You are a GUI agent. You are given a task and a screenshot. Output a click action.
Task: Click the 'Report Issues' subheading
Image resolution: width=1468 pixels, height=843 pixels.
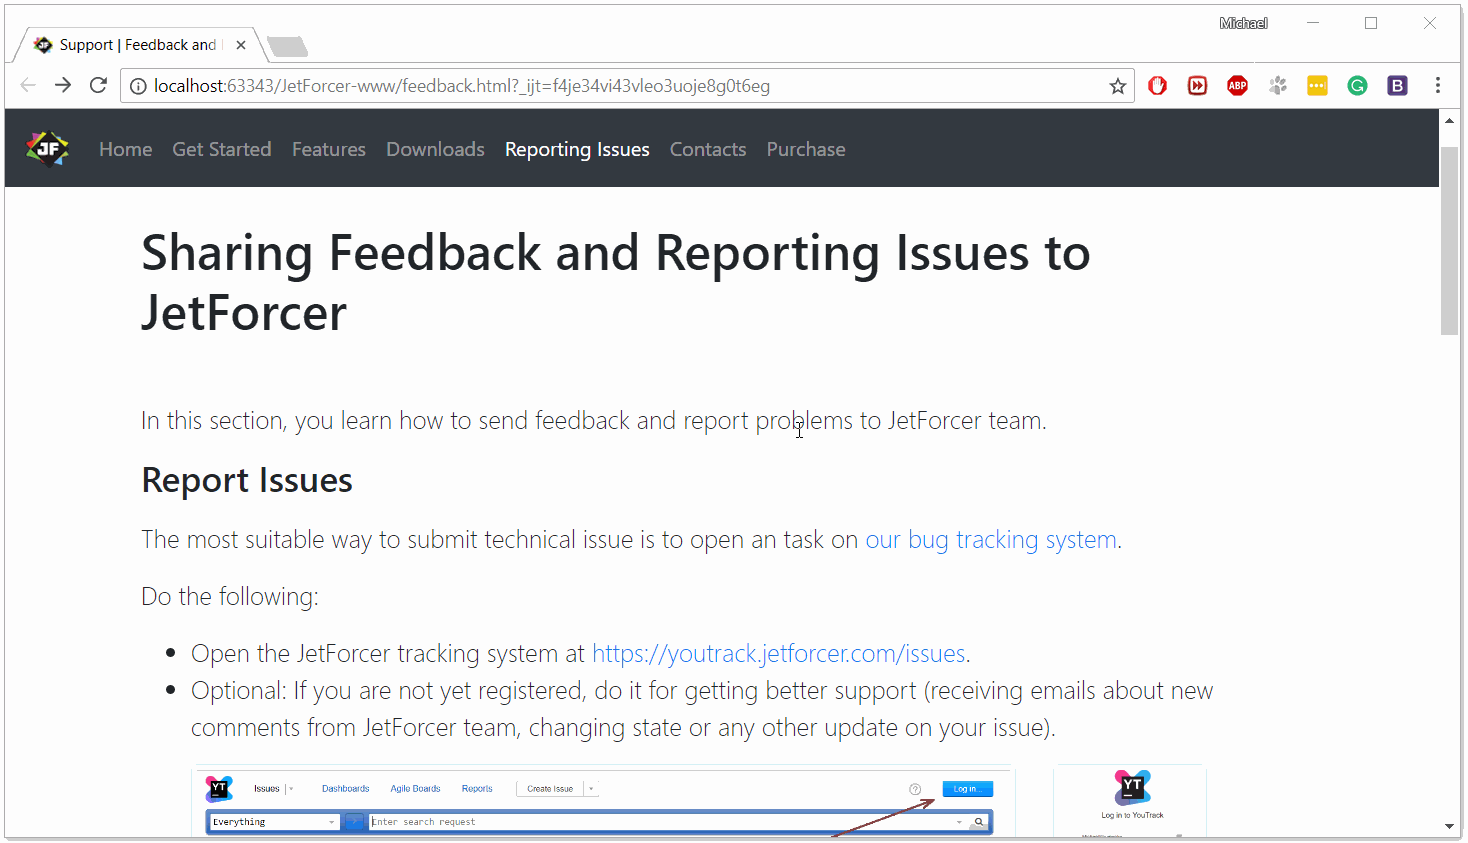(247, 481)
